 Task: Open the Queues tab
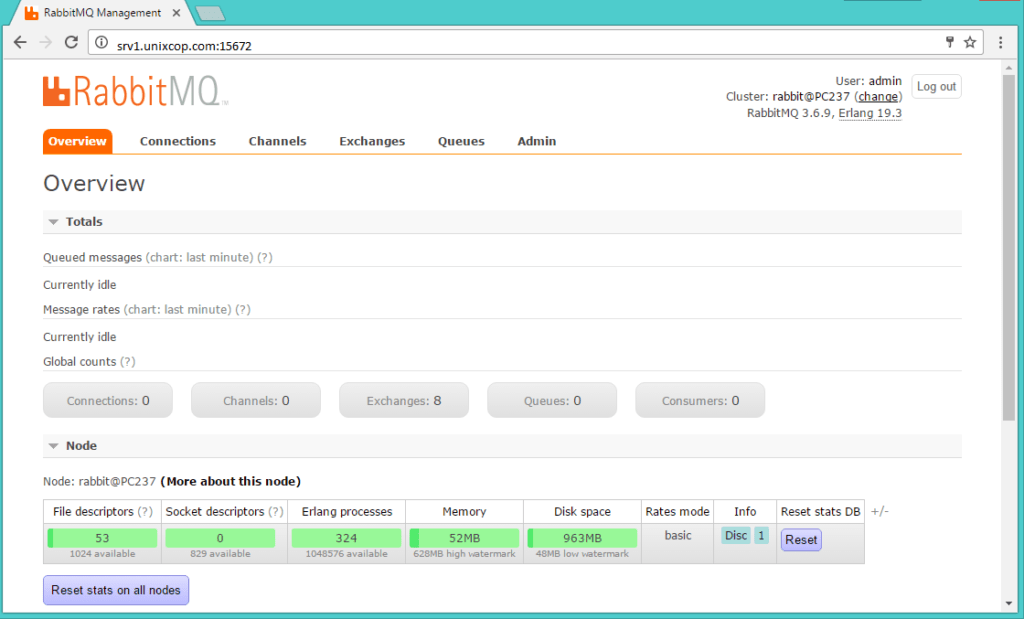[461, 141]
